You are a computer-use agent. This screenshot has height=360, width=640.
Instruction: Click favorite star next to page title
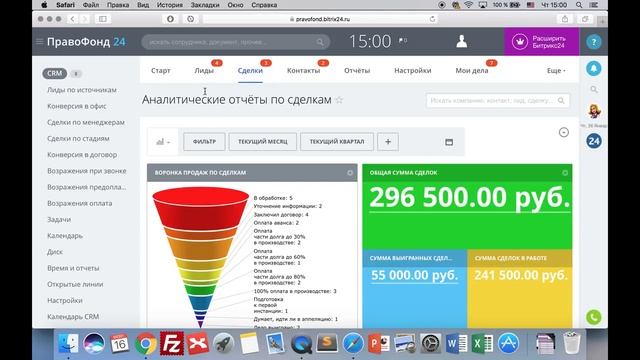[339, 100]
